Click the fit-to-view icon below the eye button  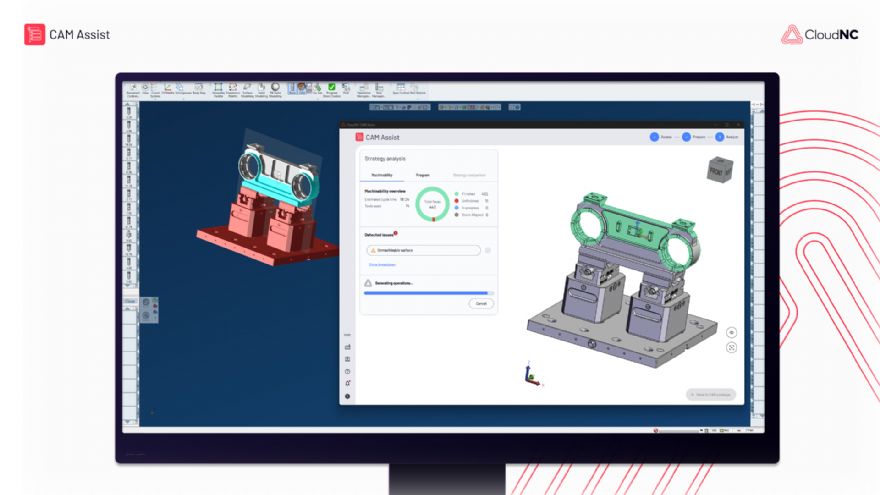pyautogui.click(x=731, y=347)
